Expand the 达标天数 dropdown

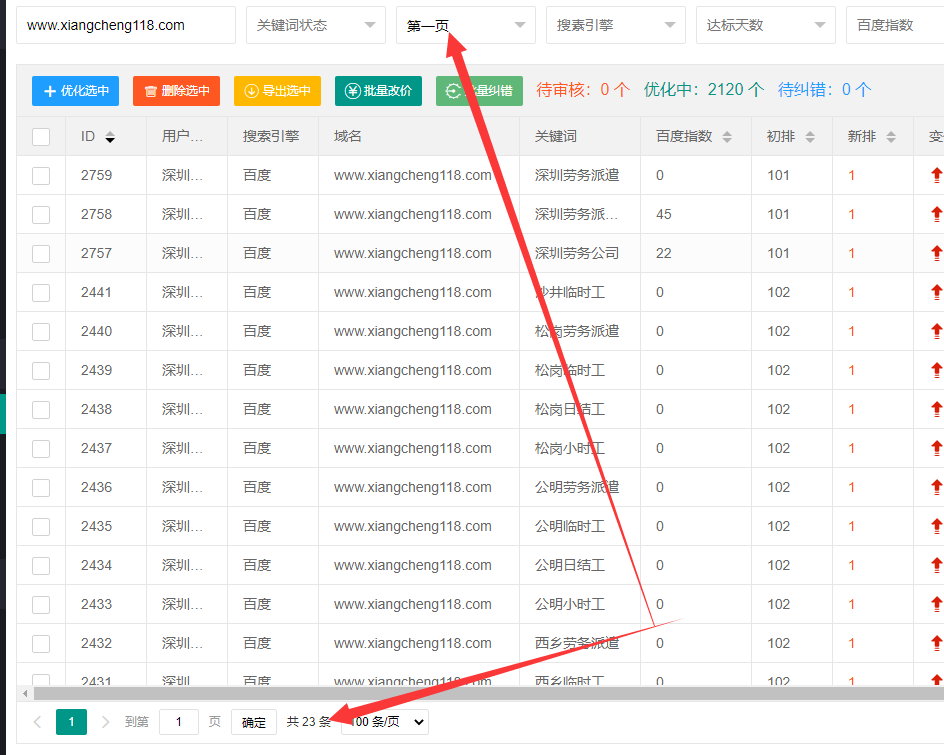coord(765,25)
